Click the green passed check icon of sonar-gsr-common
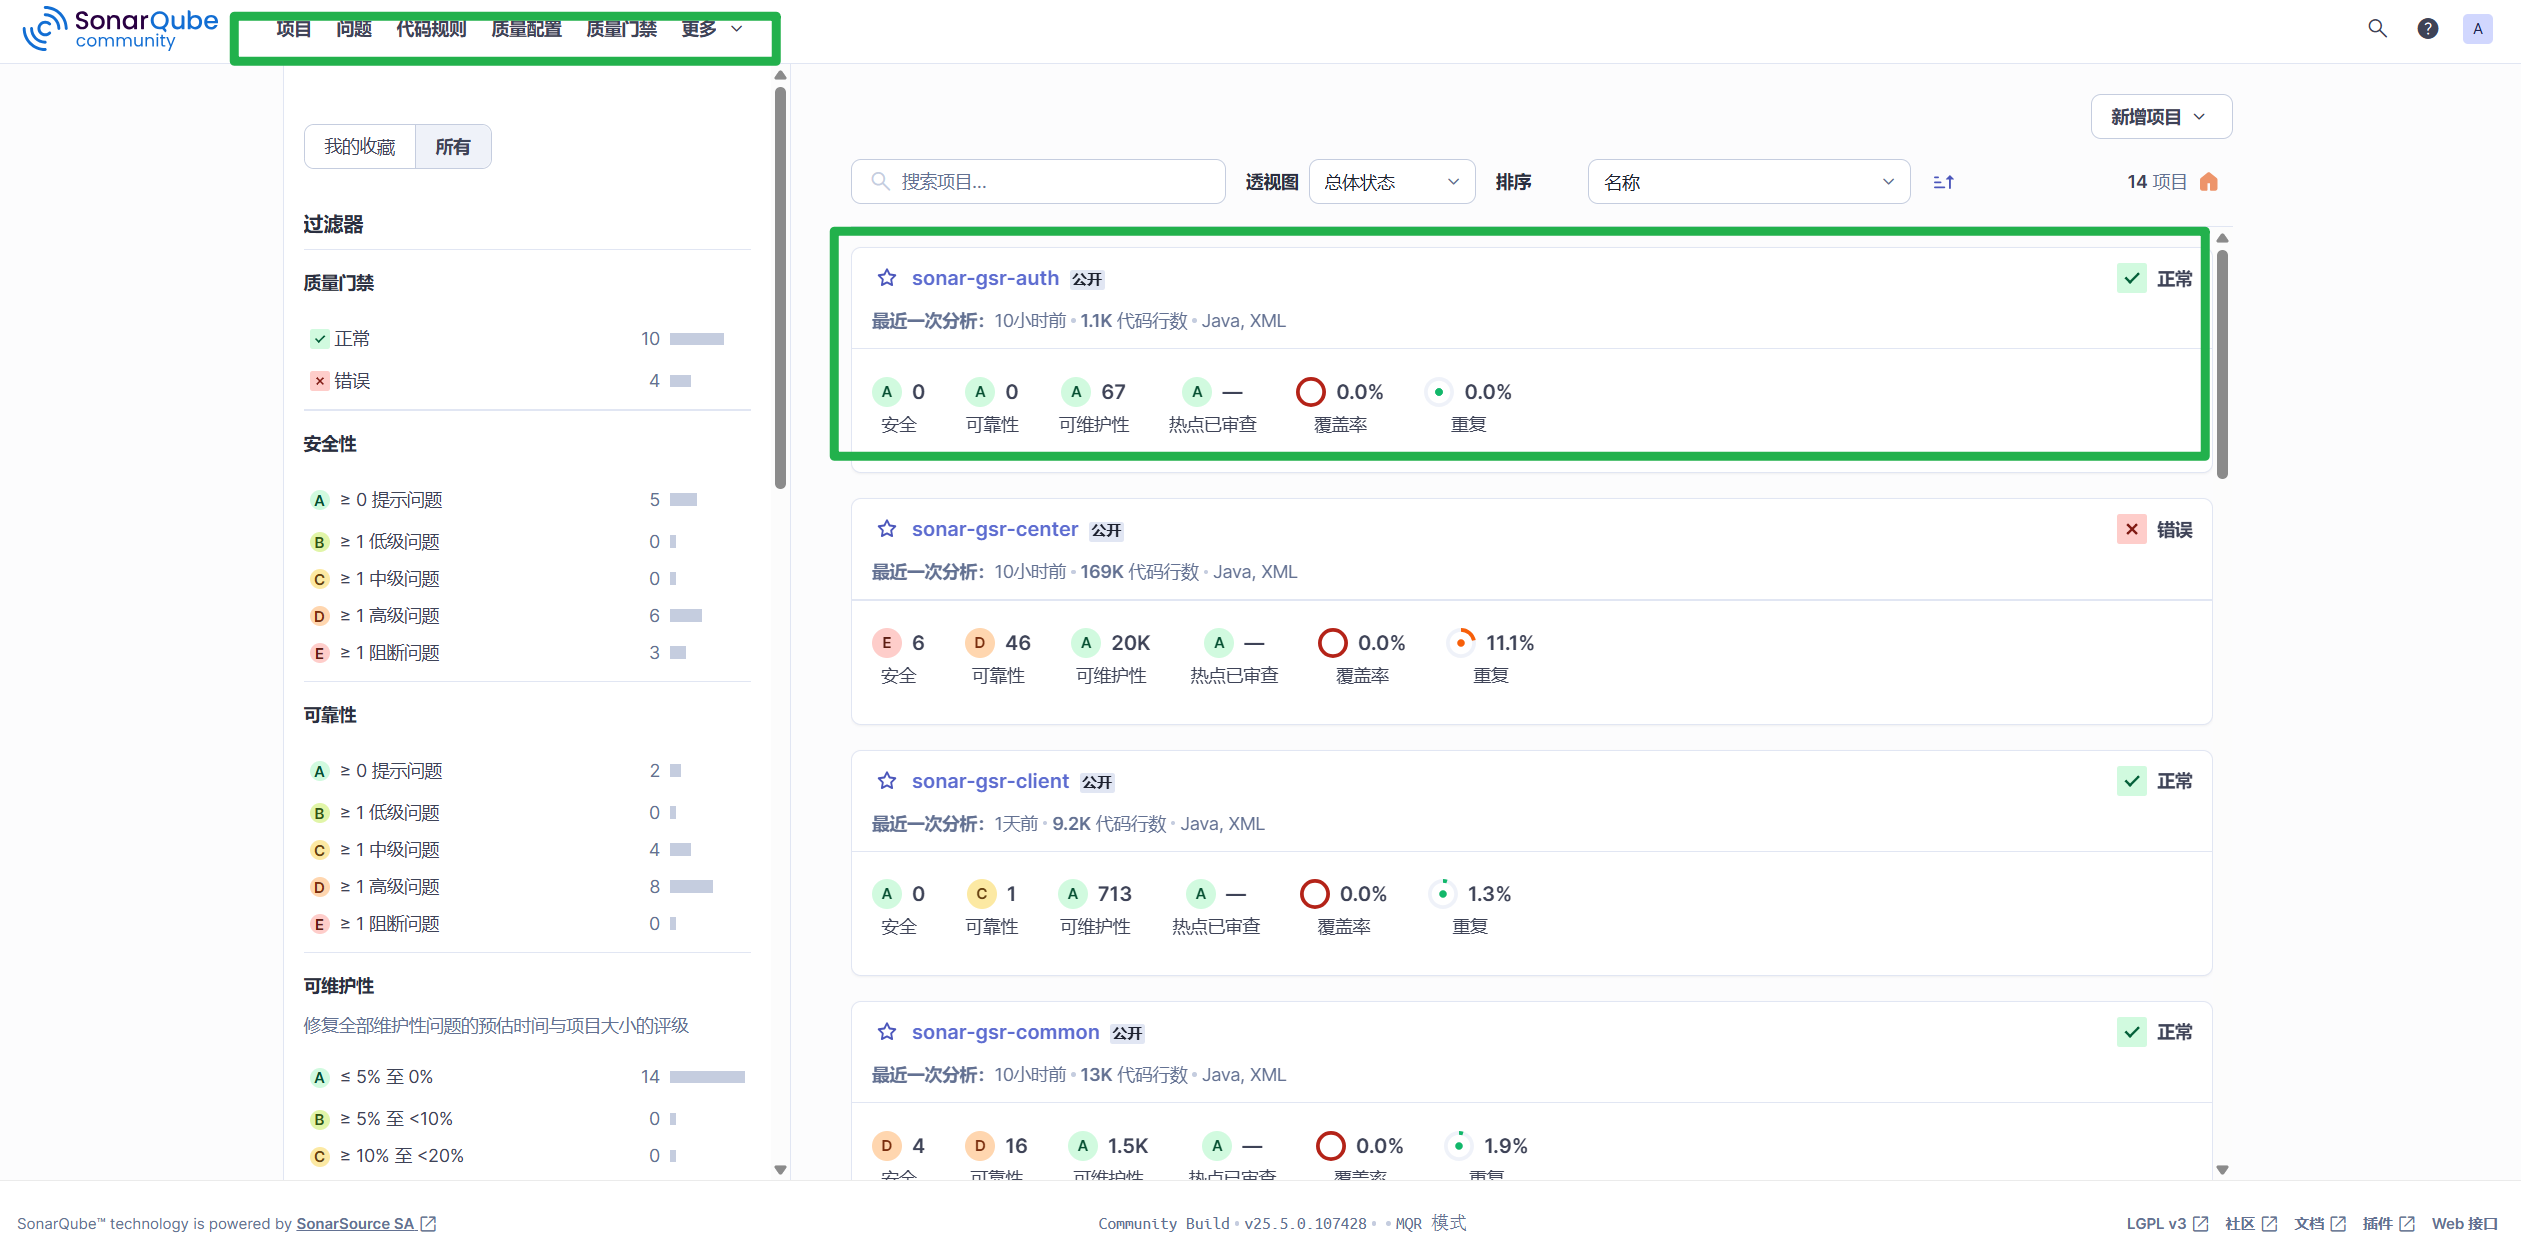 [x=2131, y=1032]
